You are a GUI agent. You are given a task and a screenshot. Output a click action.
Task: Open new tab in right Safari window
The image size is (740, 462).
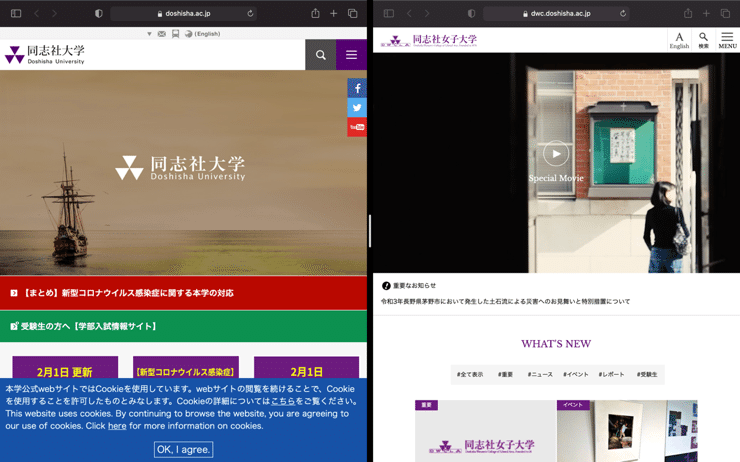point(706,13)
